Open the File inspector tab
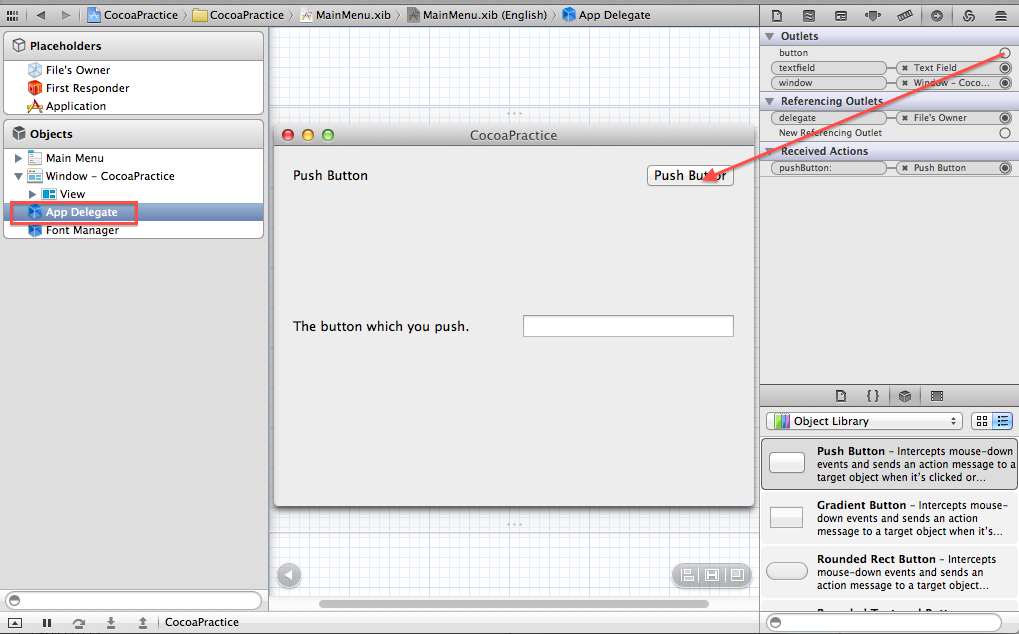 point(777,16)
